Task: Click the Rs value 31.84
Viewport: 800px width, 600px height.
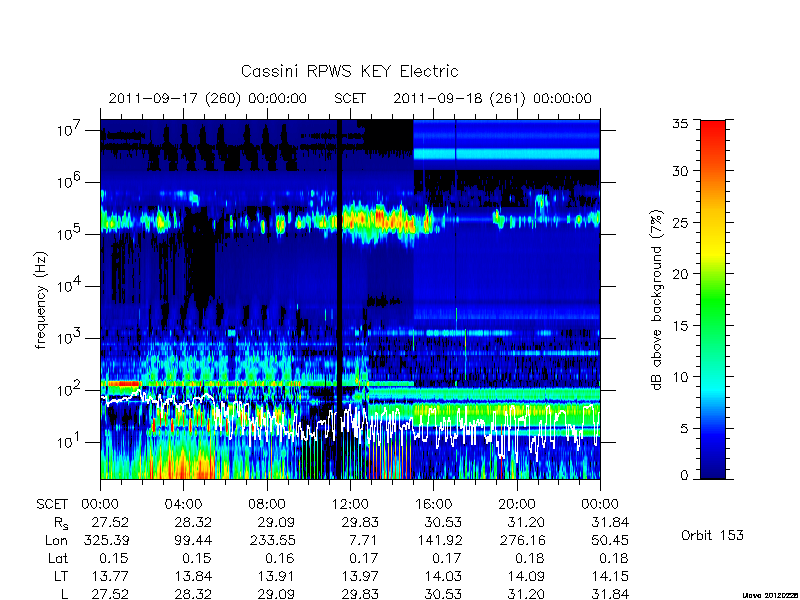Action: click(610, 522)
